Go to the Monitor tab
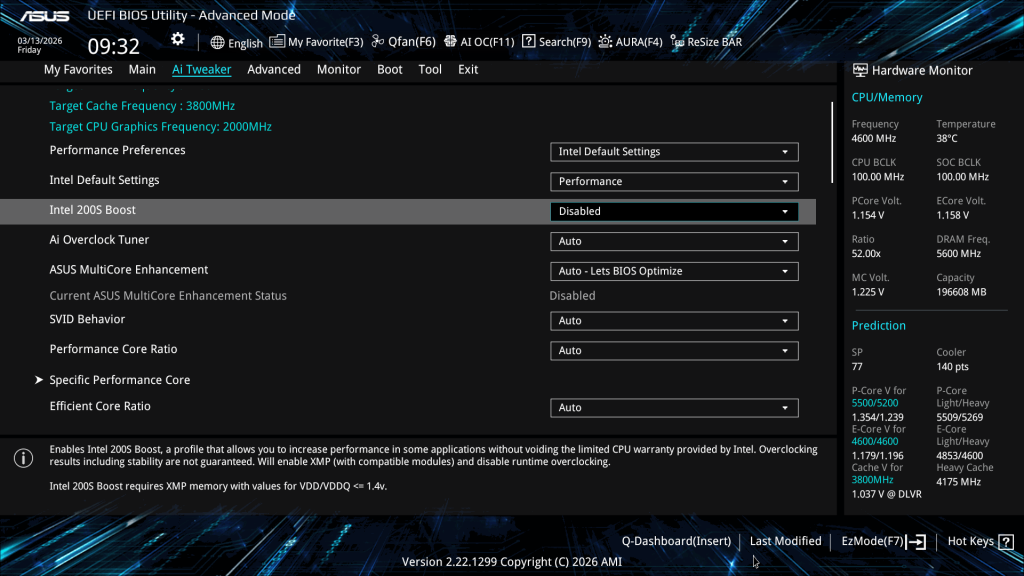The width and height of the screenshot is (1024, 576). (x=339, y=69)
